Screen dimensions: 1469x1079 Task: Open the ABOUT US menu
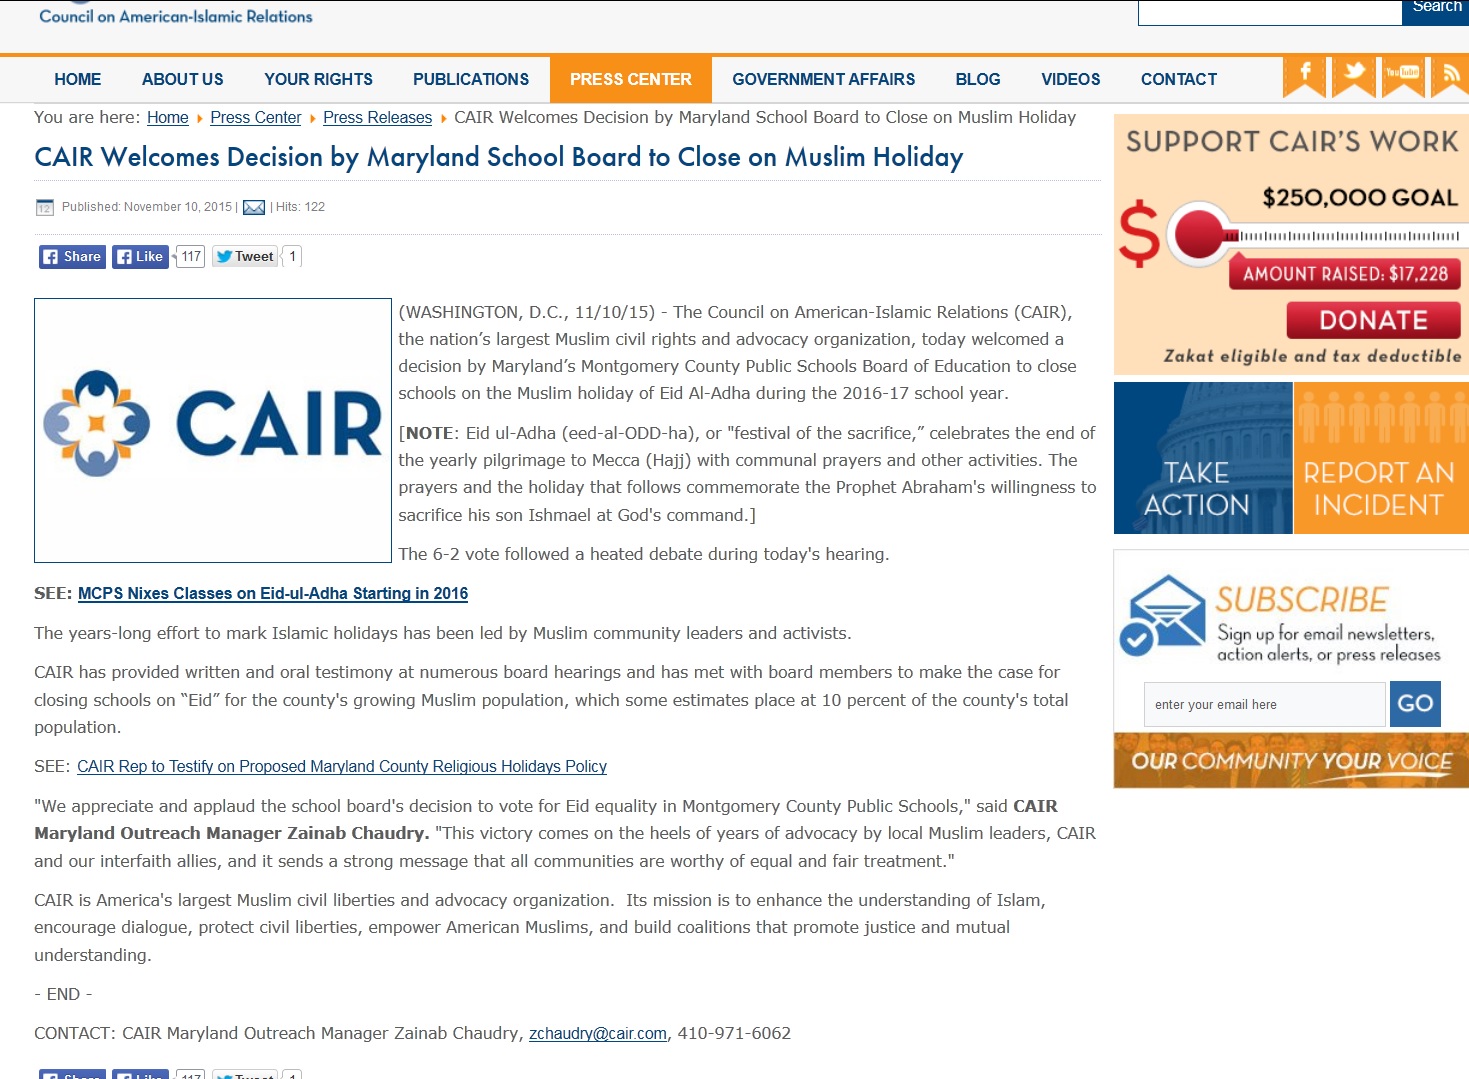click(183, 79)
